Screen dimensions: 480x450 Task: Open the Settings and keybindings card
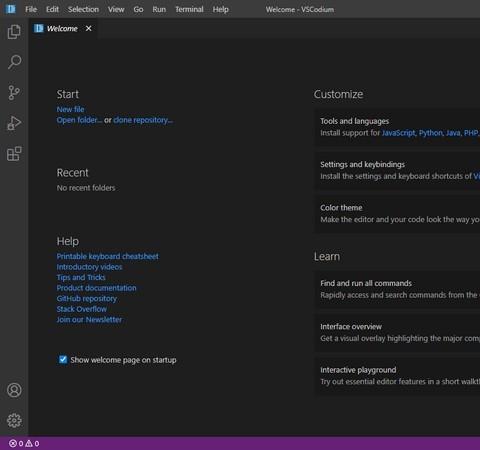point(398,170)
